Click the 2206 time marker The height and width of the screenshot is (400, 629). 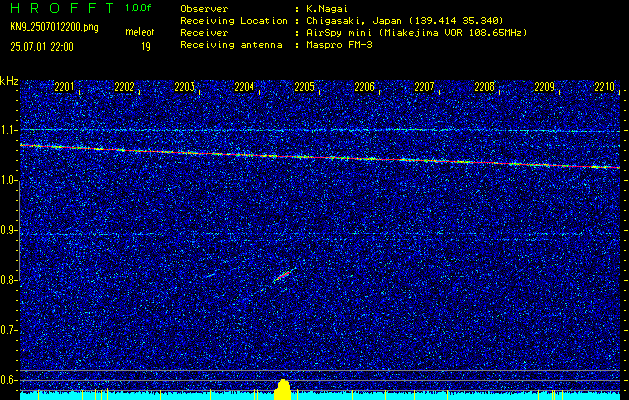[x=365, y=87]
